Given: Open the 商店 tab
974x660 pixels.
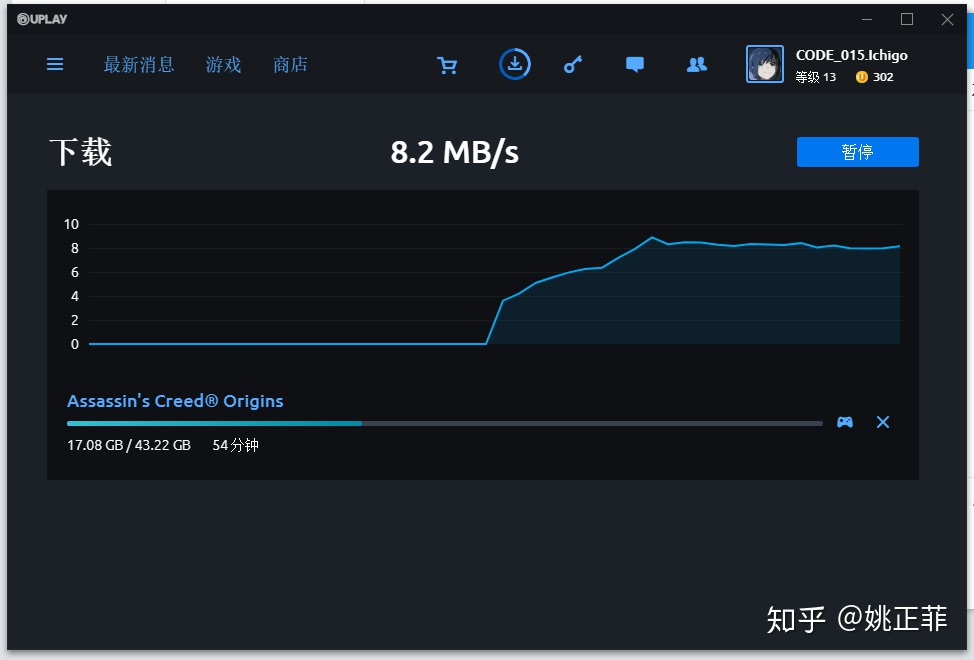Looking at the screenshot, I should pos(290,65).
